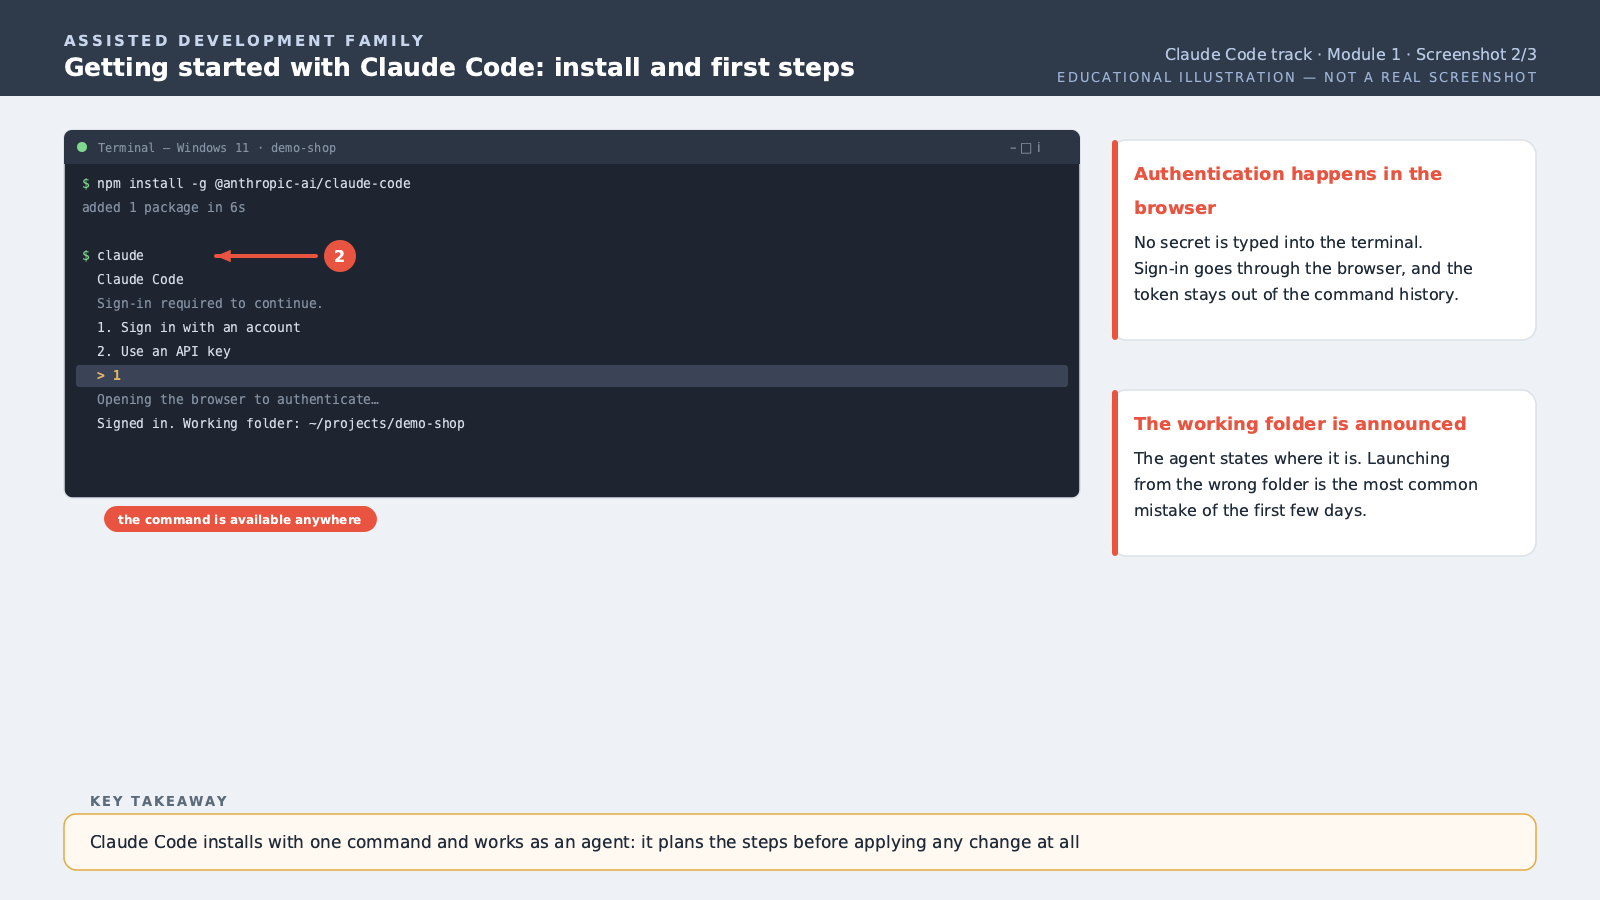Click title 'Getting started with Claude Code: install and first steps'
1600x900 pixels.
click(x=459, y=67)
